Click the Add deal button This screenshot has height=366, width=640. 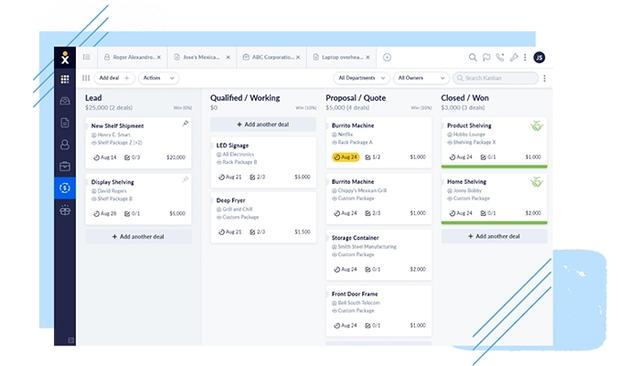pos(114,78)
